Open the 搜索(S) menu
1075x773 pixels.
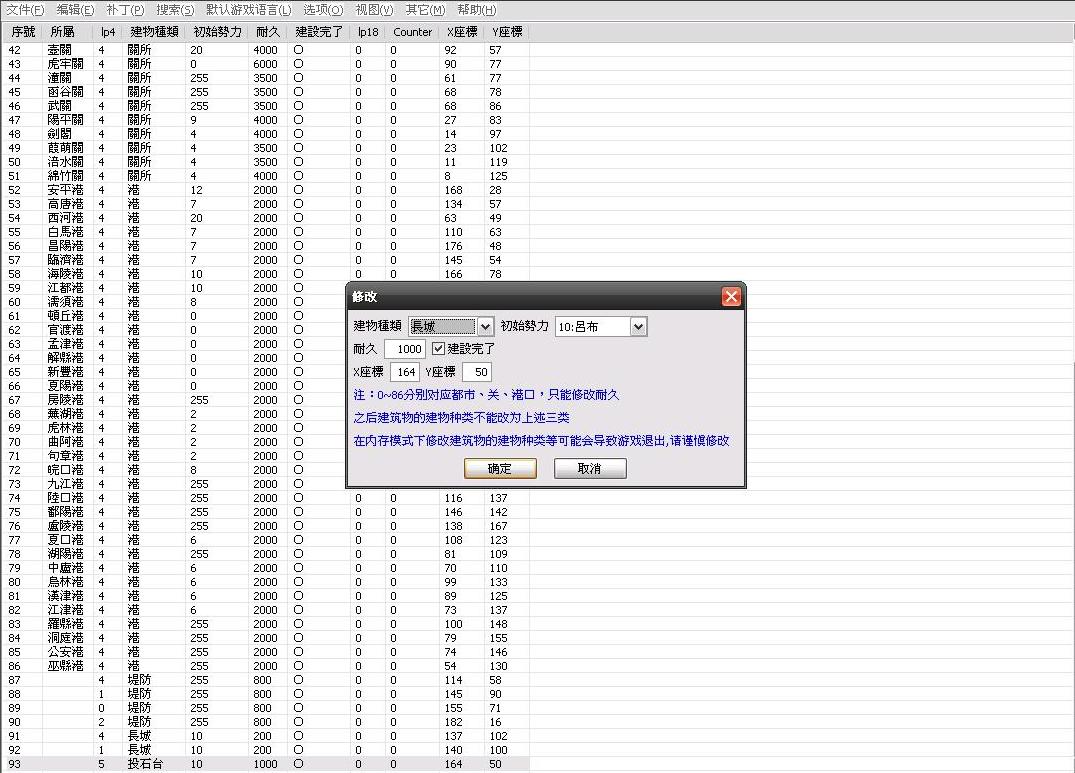175,10
